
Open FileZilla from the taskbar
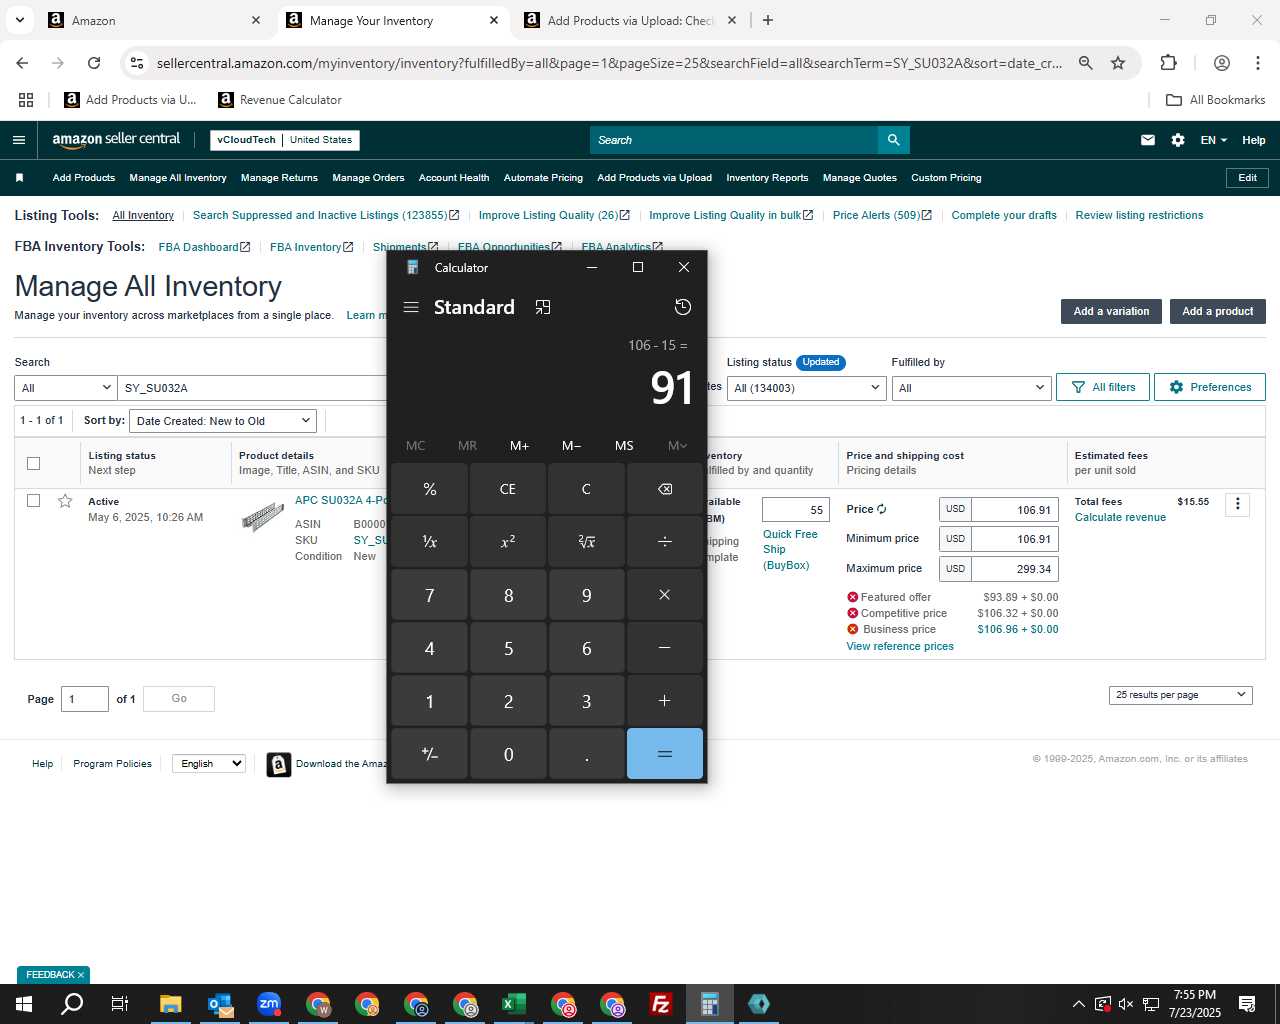tap(661, 1004)
